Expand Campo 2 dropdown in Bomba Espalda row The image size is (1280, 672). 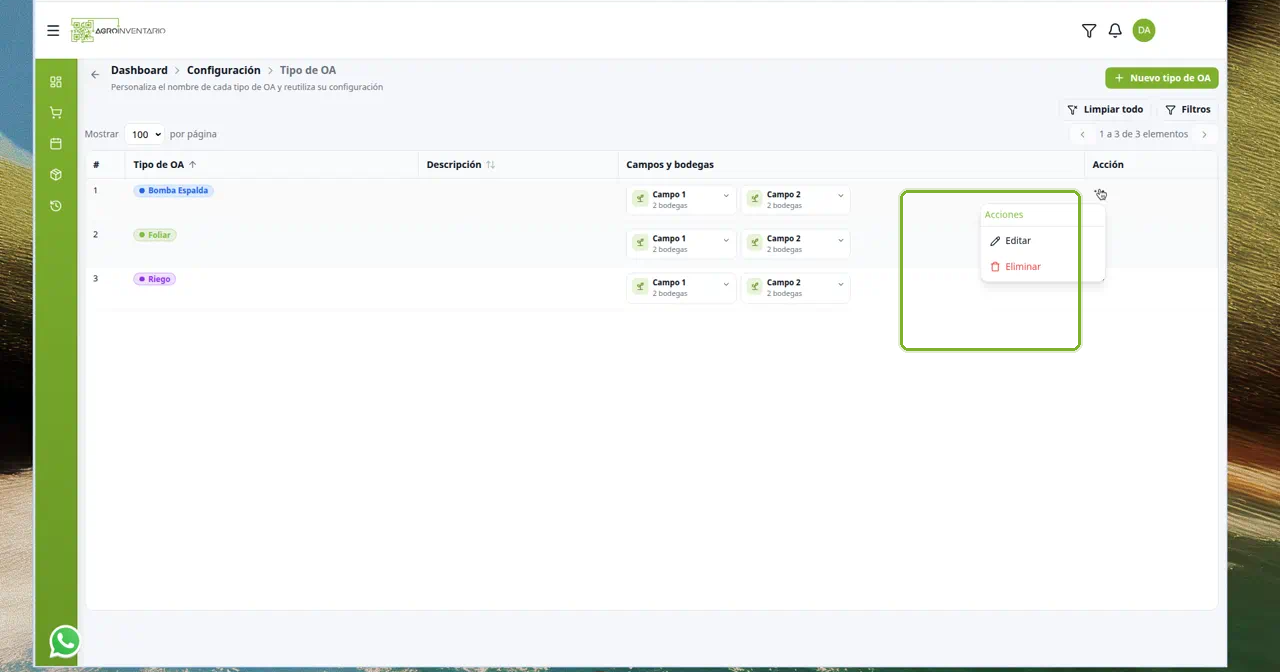(796, 200)
